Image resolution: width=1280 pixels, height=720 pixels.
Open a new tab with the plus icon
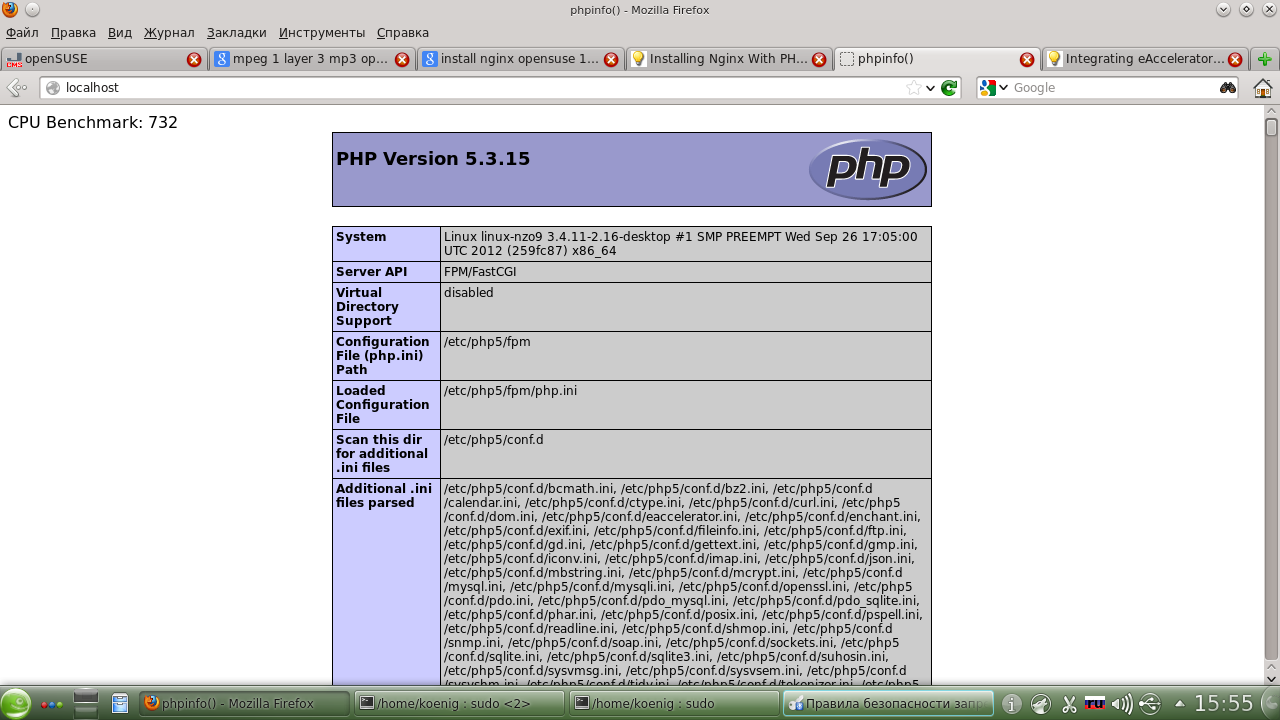1264,59
